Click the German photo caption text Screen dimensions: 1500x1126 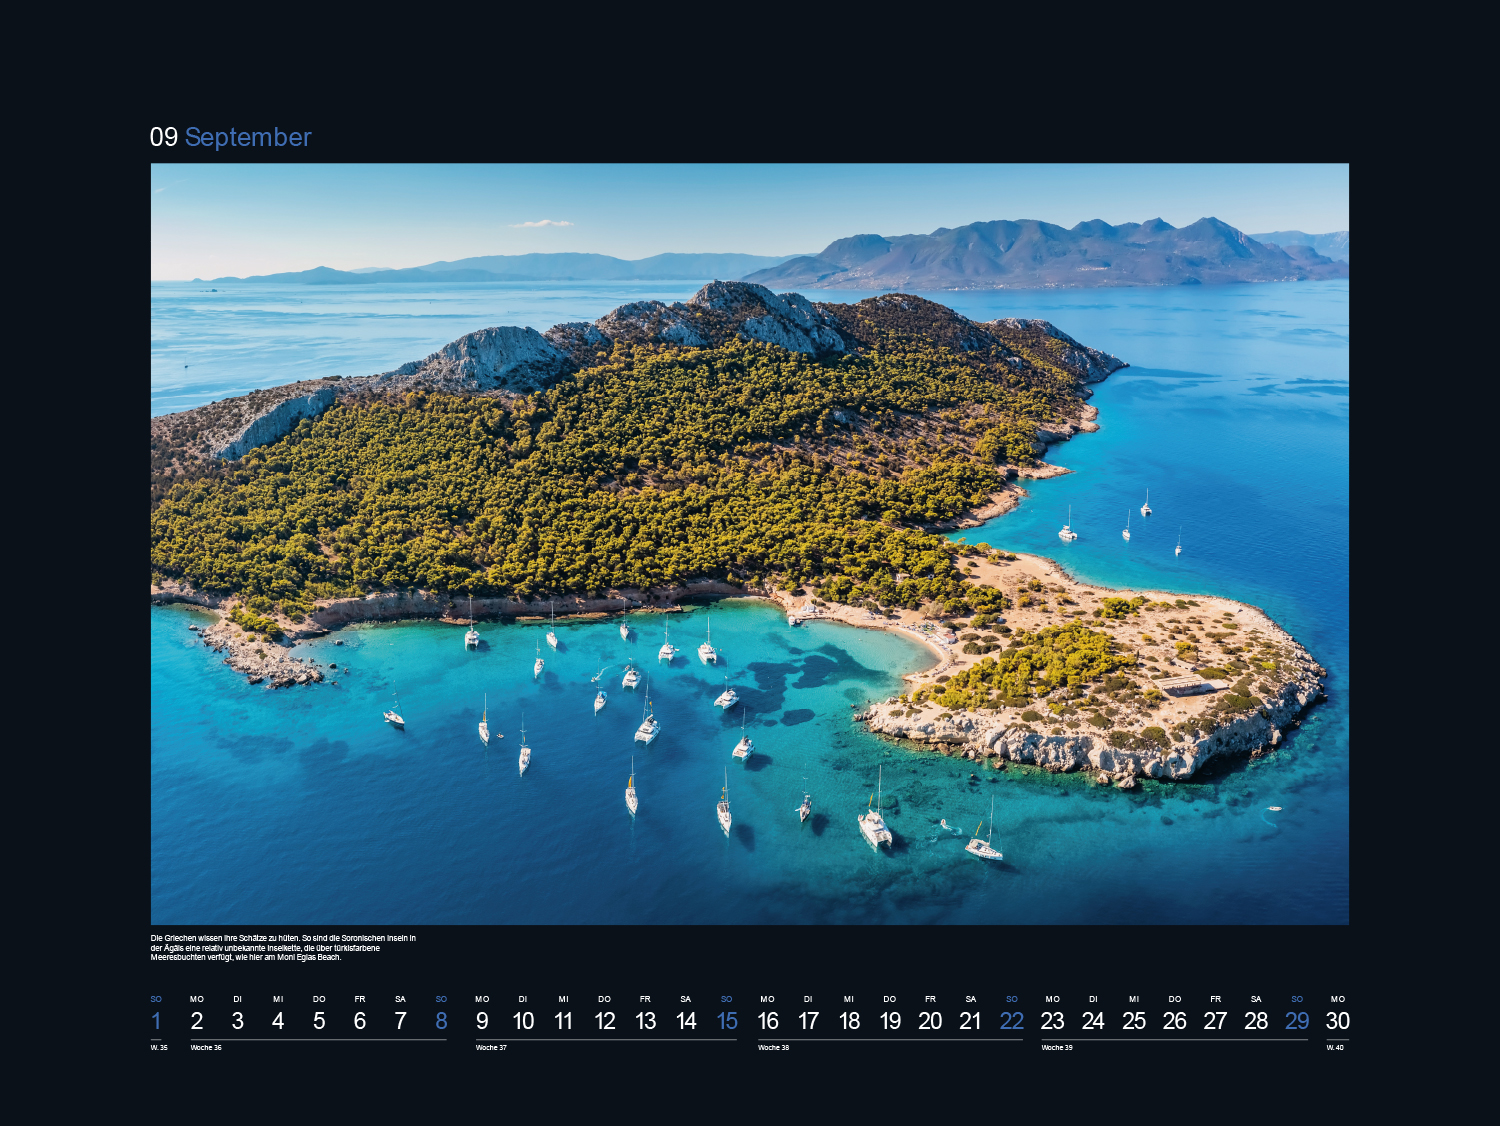point(283,947)
